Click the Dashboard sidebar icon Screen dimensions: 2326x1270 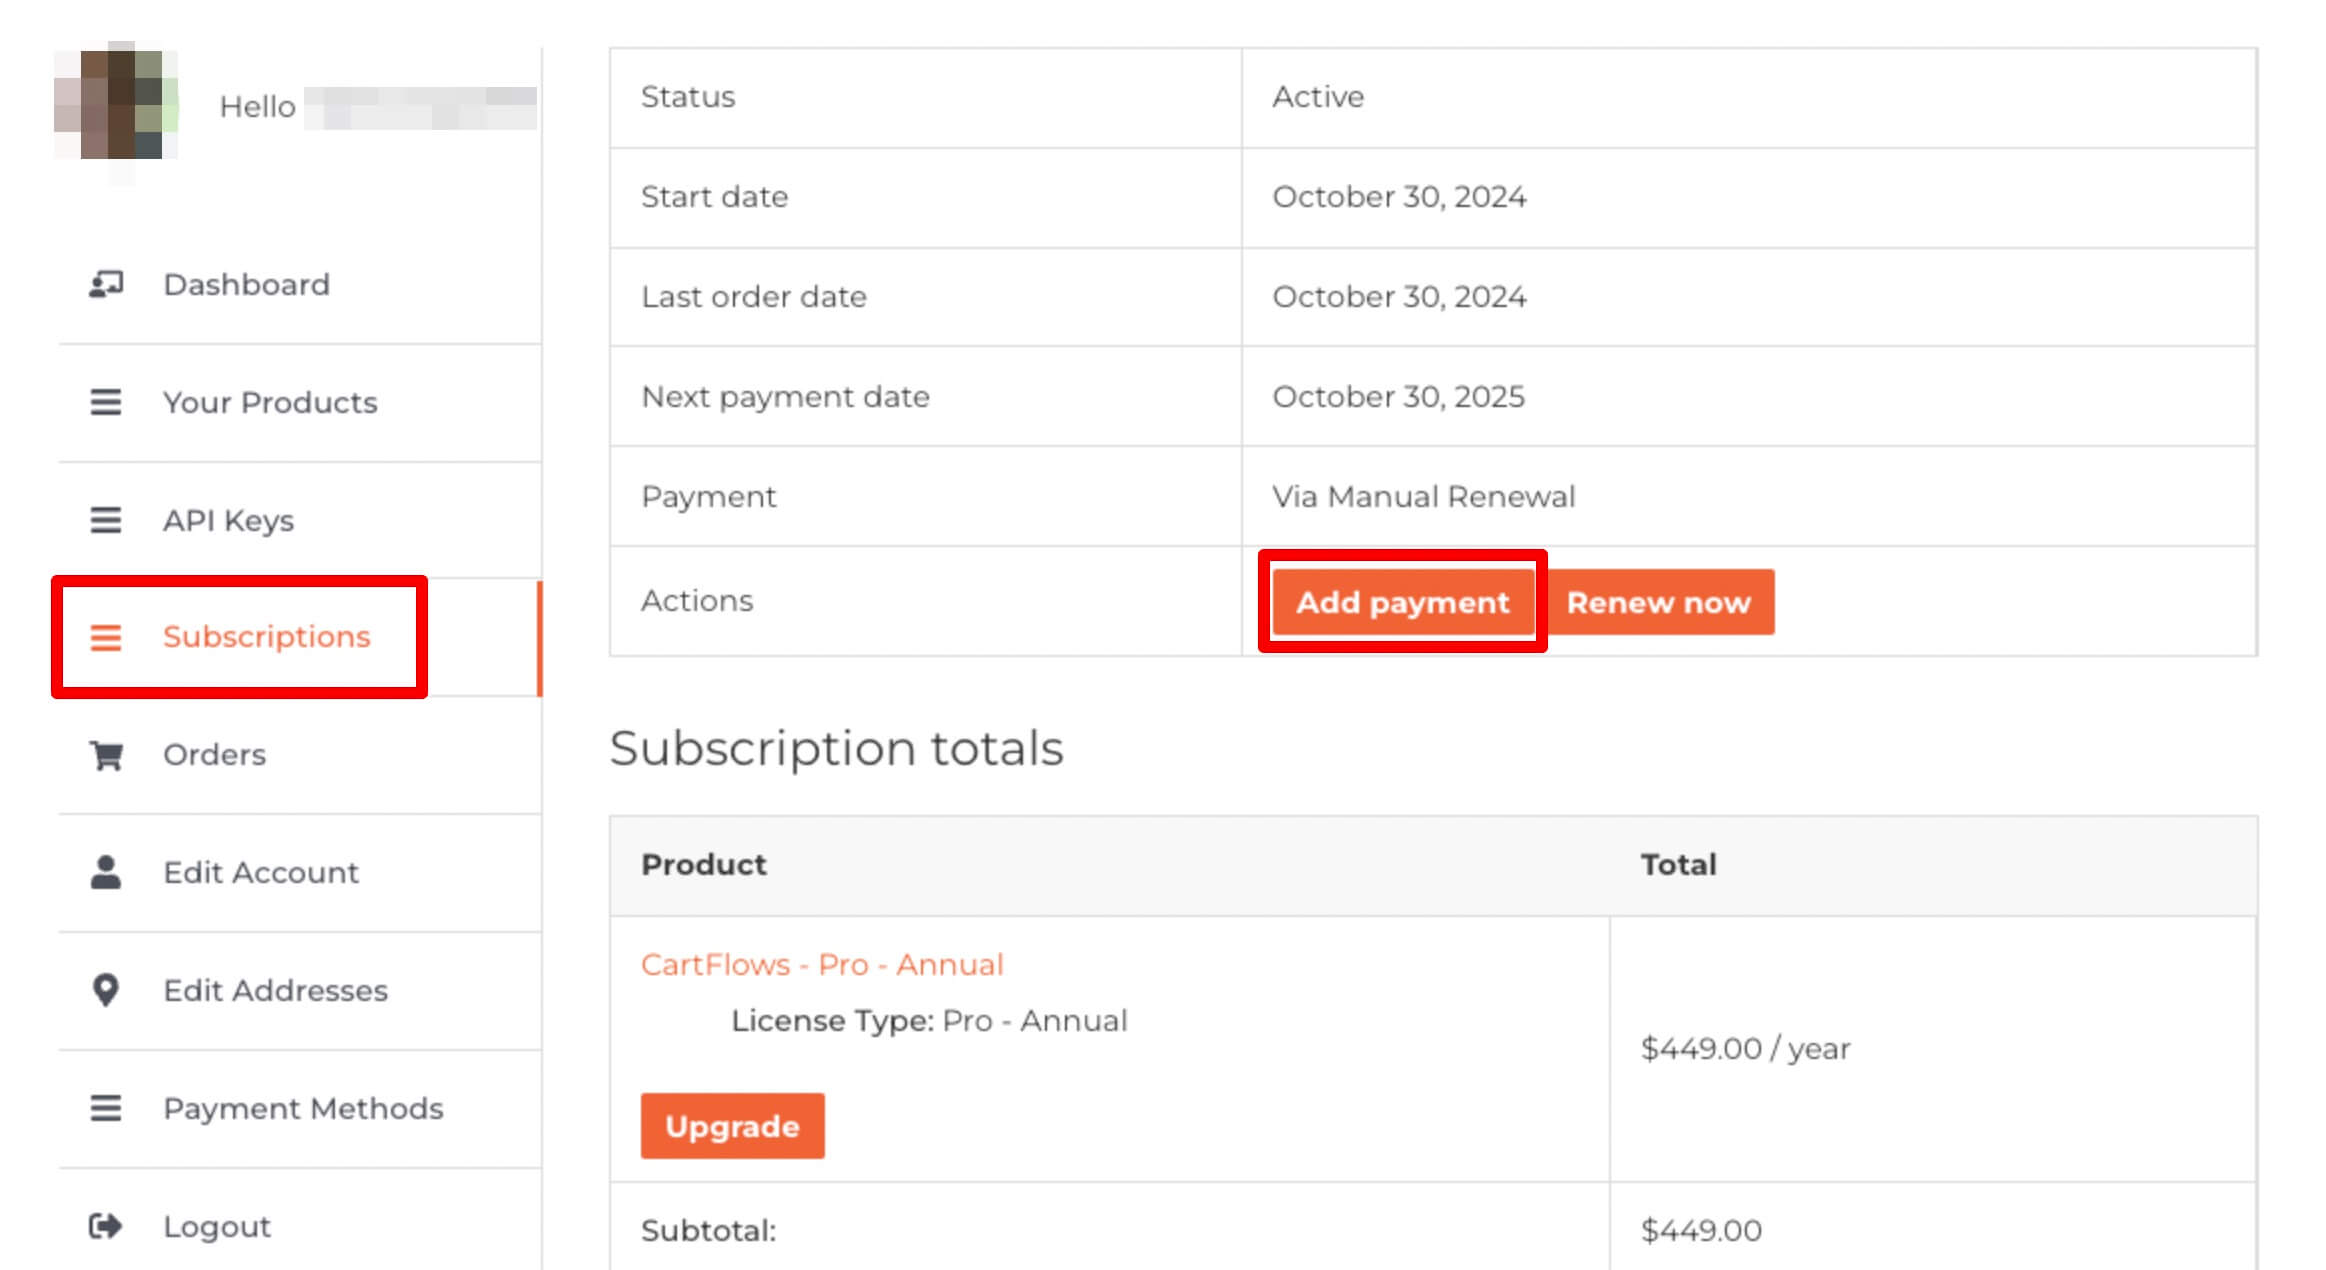106,285
